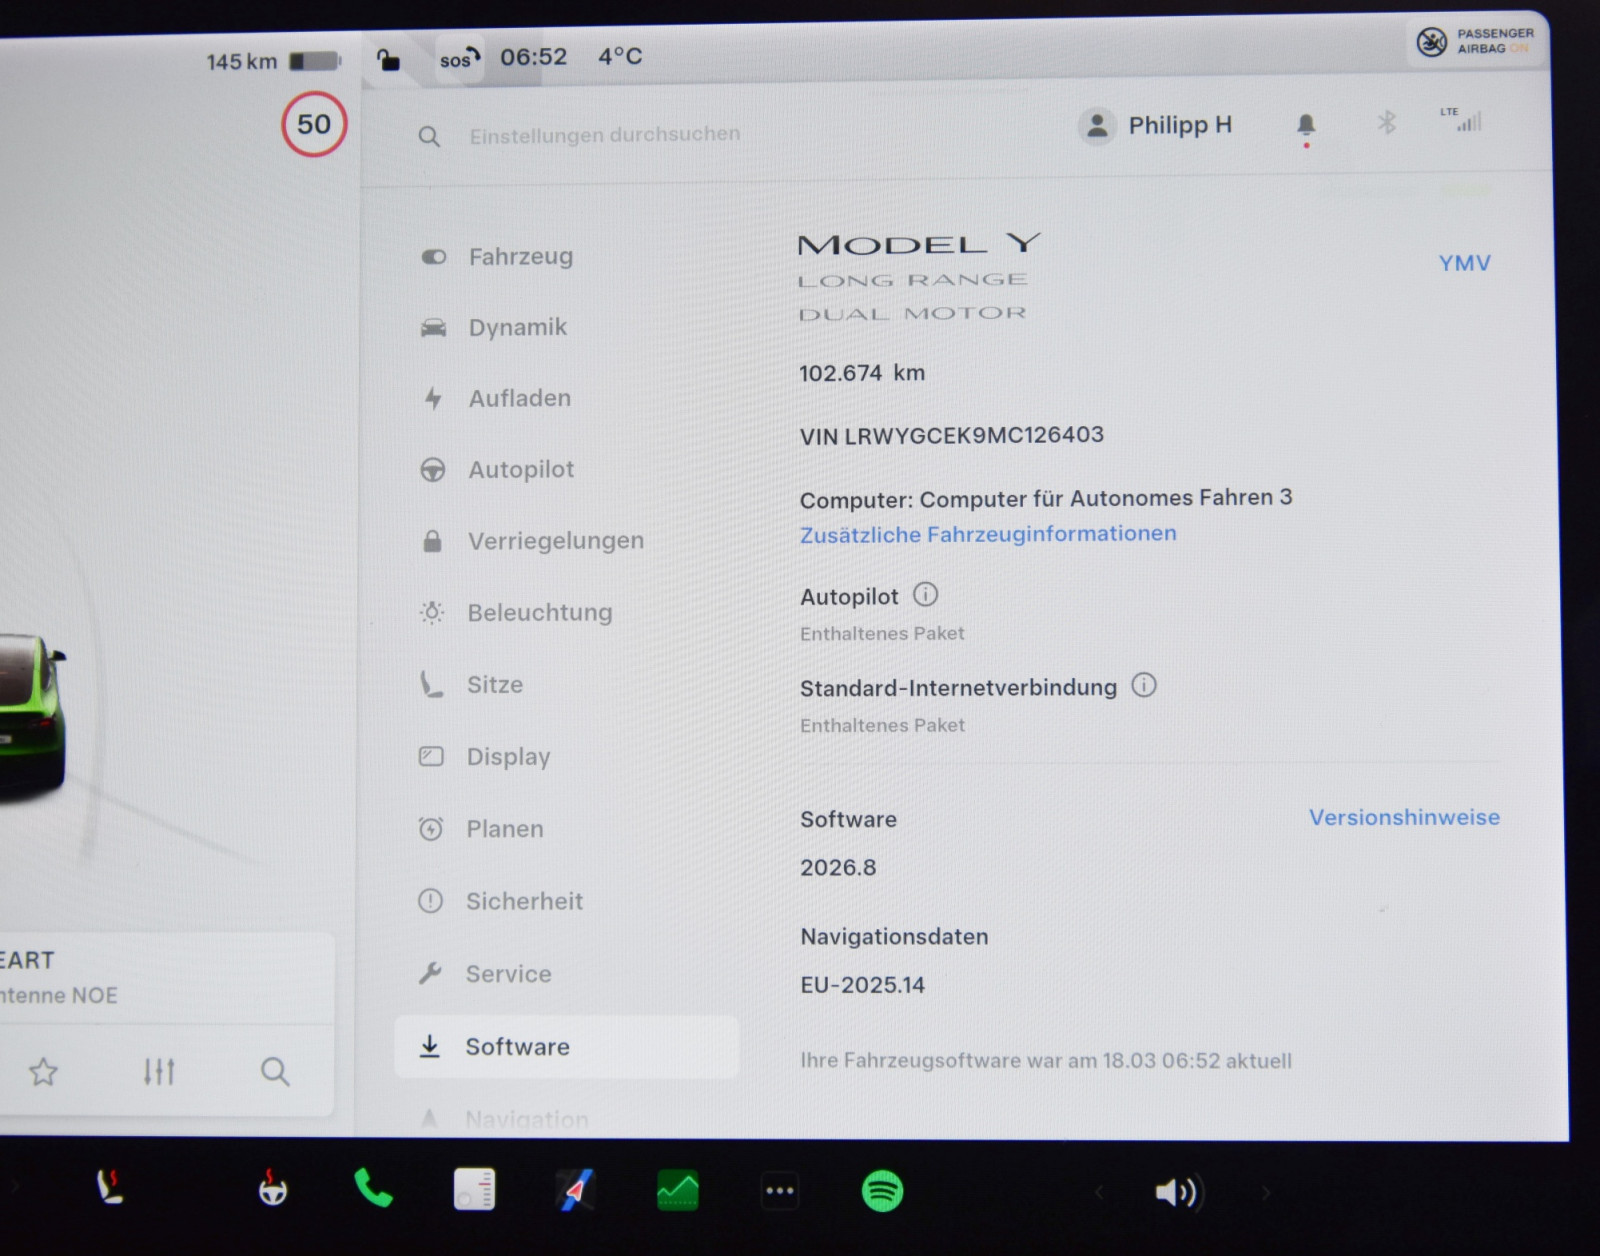Show info for Standard-Internetverbindung
Viewport: 1600px width, 1256px height.
(x=1144, y=685)
